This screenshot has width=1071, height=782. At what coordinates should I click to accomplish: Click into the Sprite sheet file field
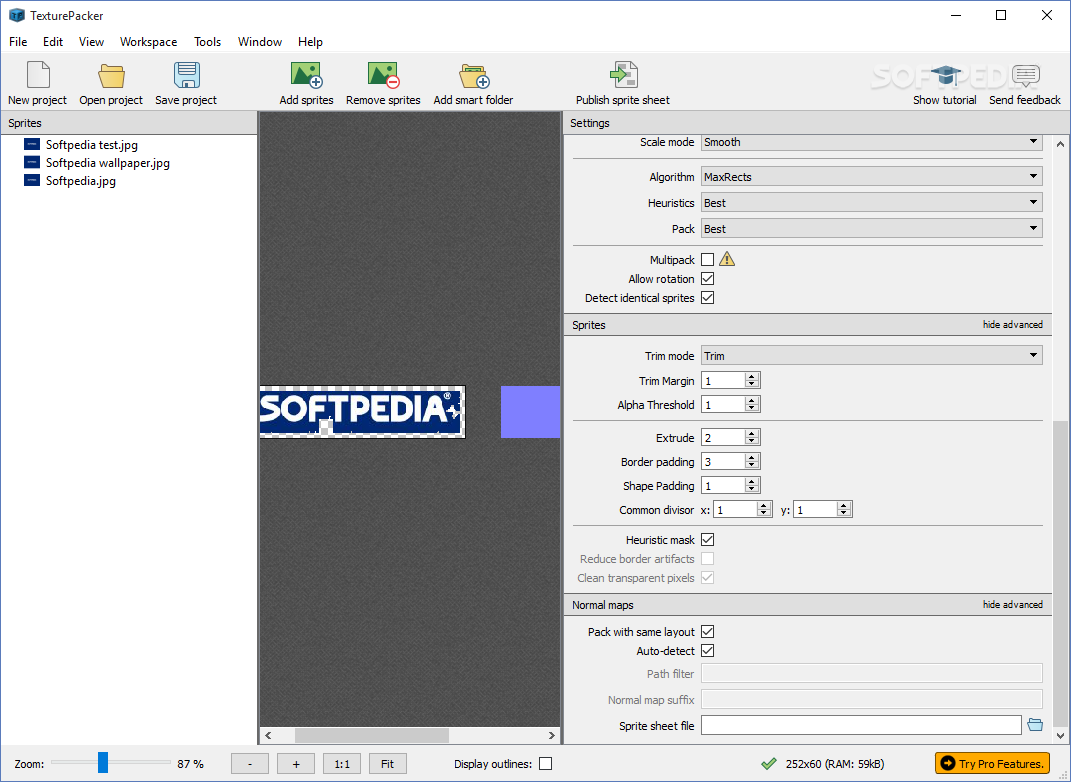coord(861,725)
